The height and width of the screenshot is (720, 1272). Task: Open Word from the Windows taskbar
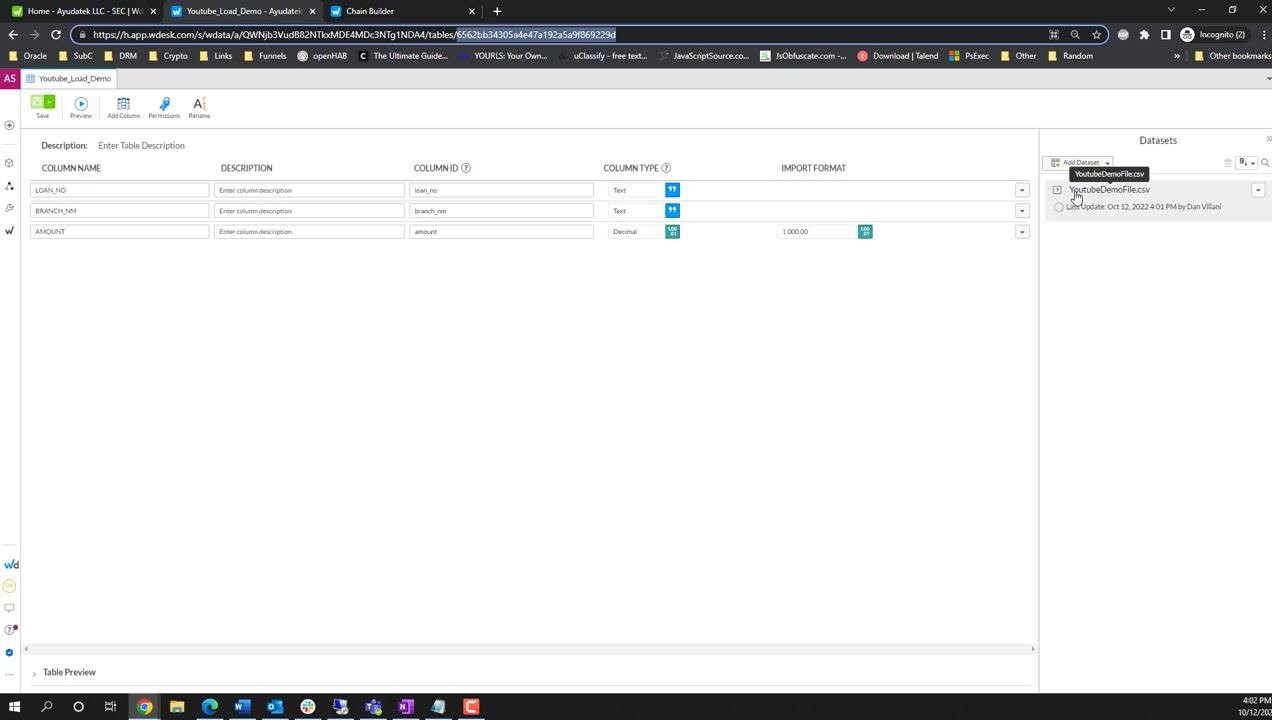[241, 707]
